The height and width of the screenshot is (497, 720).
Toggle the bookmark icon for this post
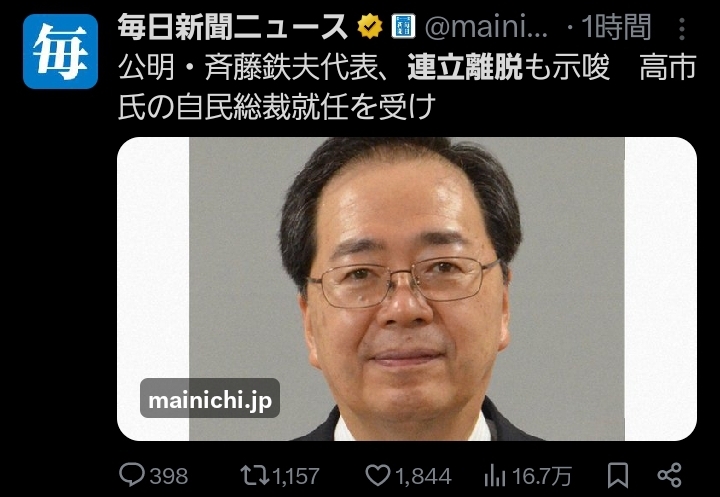tap(618, 475)
